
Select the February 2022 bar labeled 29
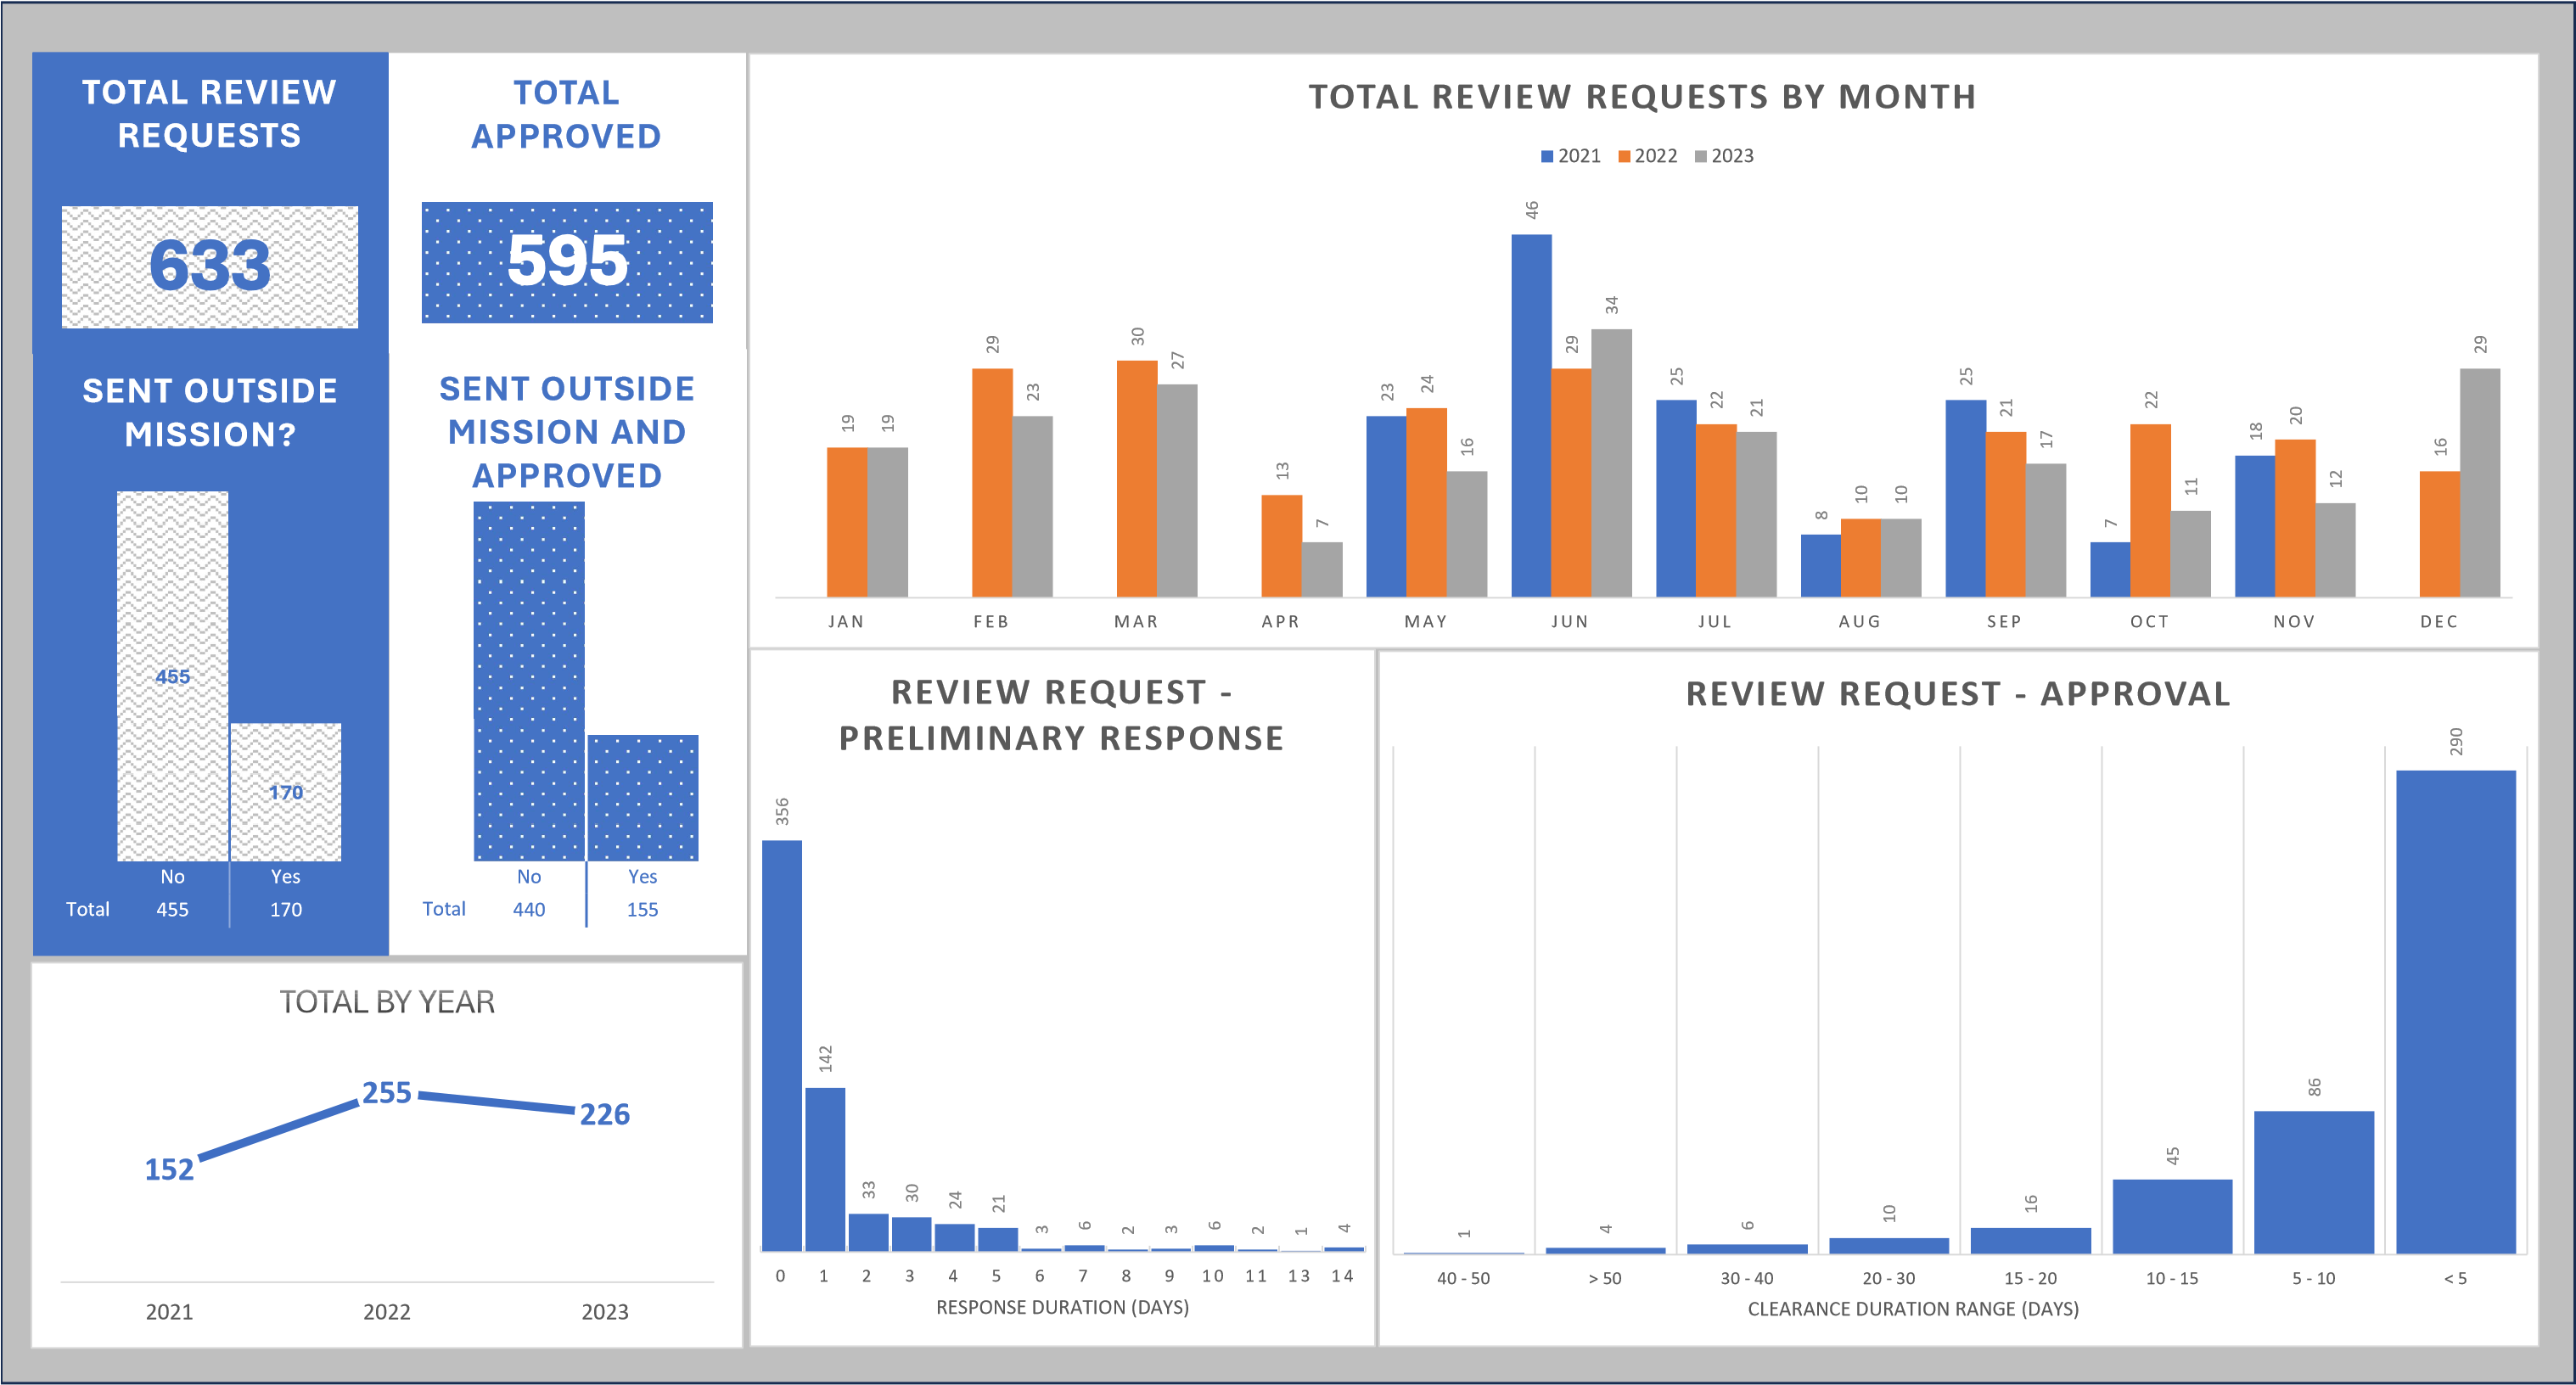pos(992,483)
